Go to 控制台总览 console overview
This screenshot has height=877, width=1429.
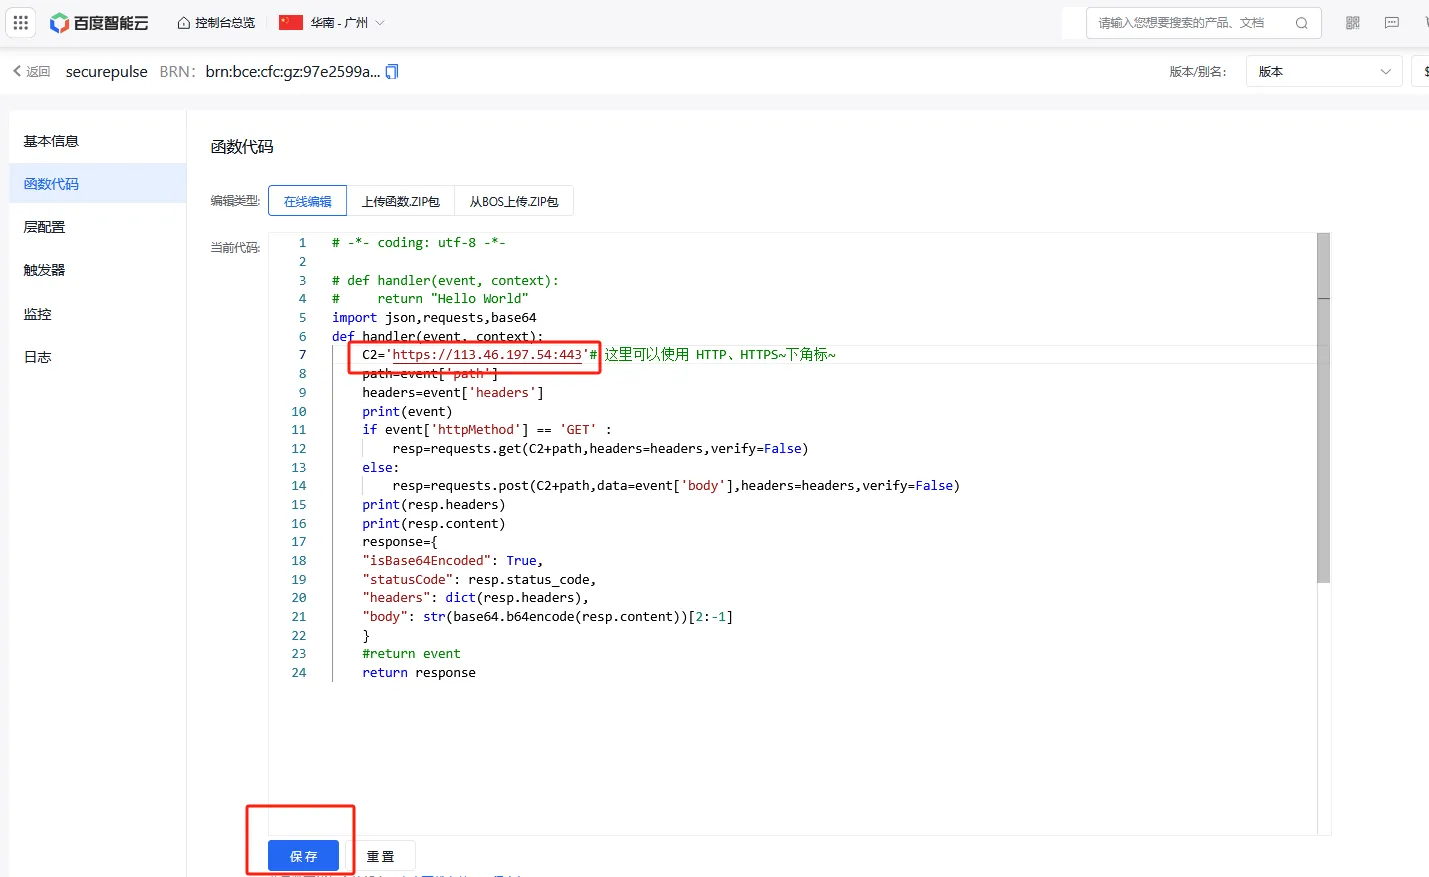tap(216, 22)
